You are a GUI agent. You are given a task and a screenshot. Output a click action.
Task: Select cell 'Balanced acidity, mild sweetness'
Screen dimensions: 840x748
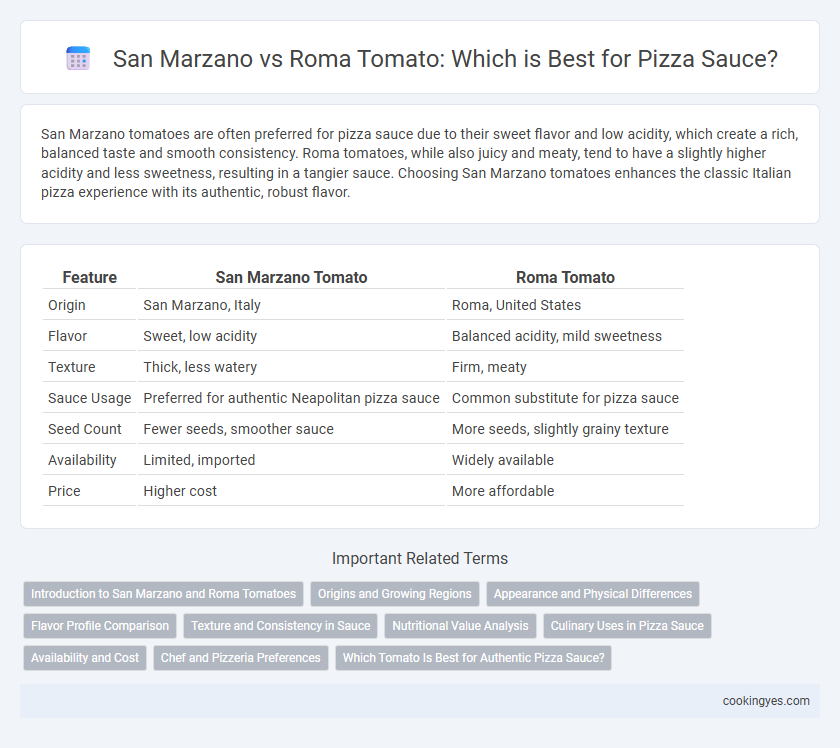565,336
